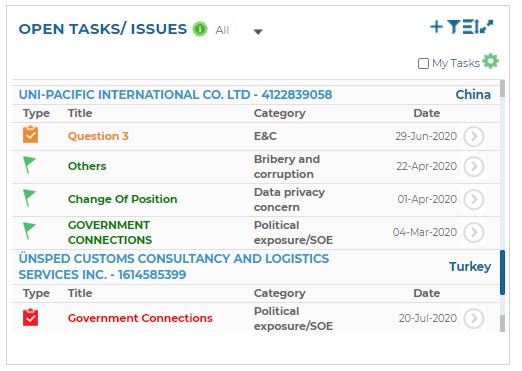Open red Government Connections task title

pyautogui.click(x=140, y=318)
